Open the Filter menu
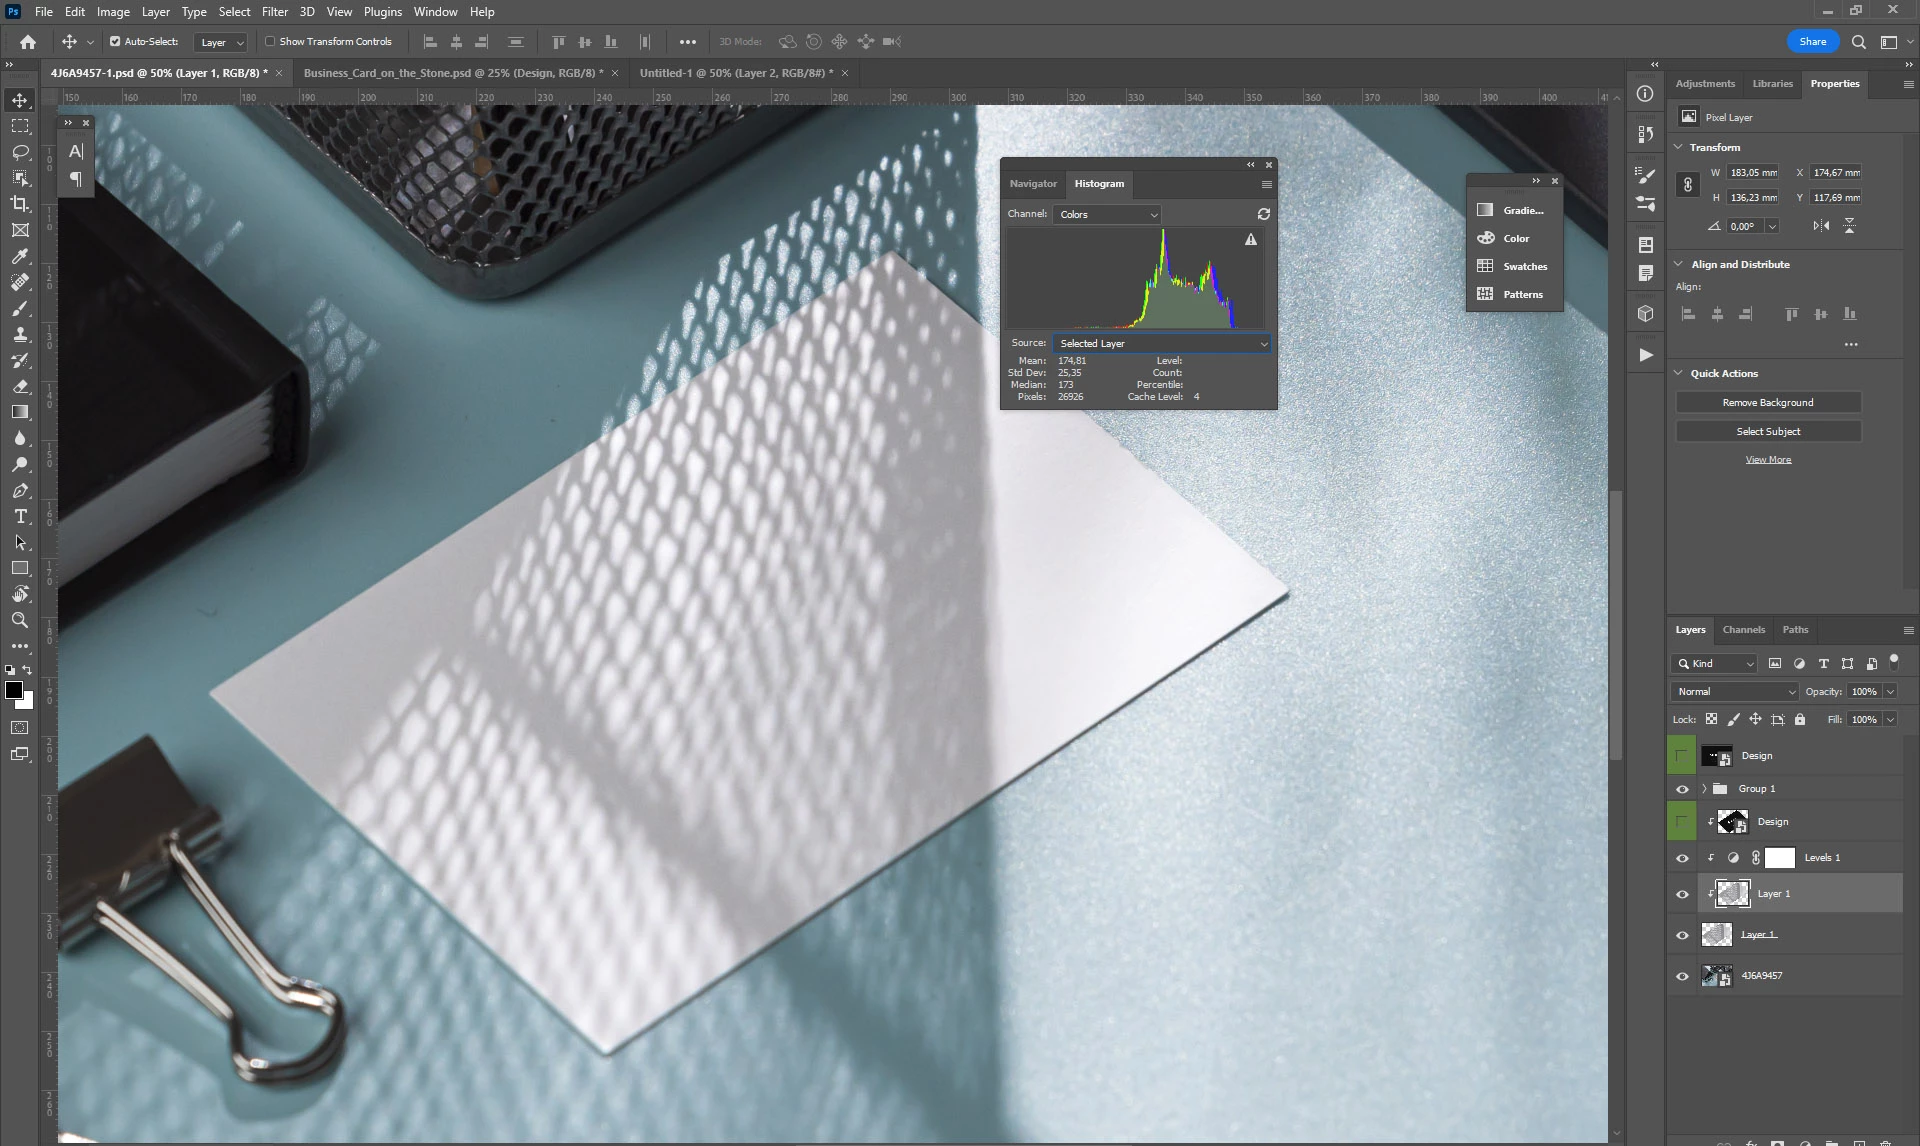This screenshot has width=1920, height=1146. pos(274,12)
